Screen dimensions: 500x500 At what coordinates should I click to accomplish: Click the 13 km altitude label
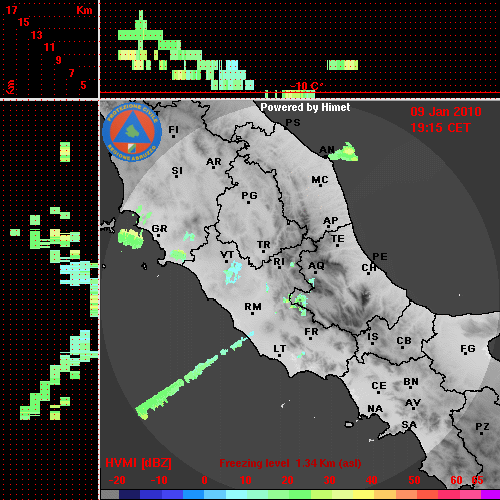pos(37,35)
